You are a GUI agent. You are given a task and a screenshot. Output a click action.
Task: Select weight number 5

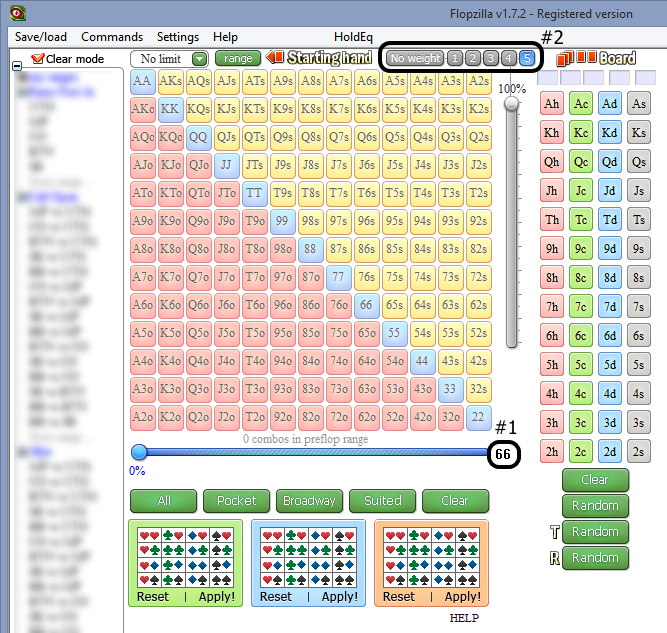pos(527,58)
